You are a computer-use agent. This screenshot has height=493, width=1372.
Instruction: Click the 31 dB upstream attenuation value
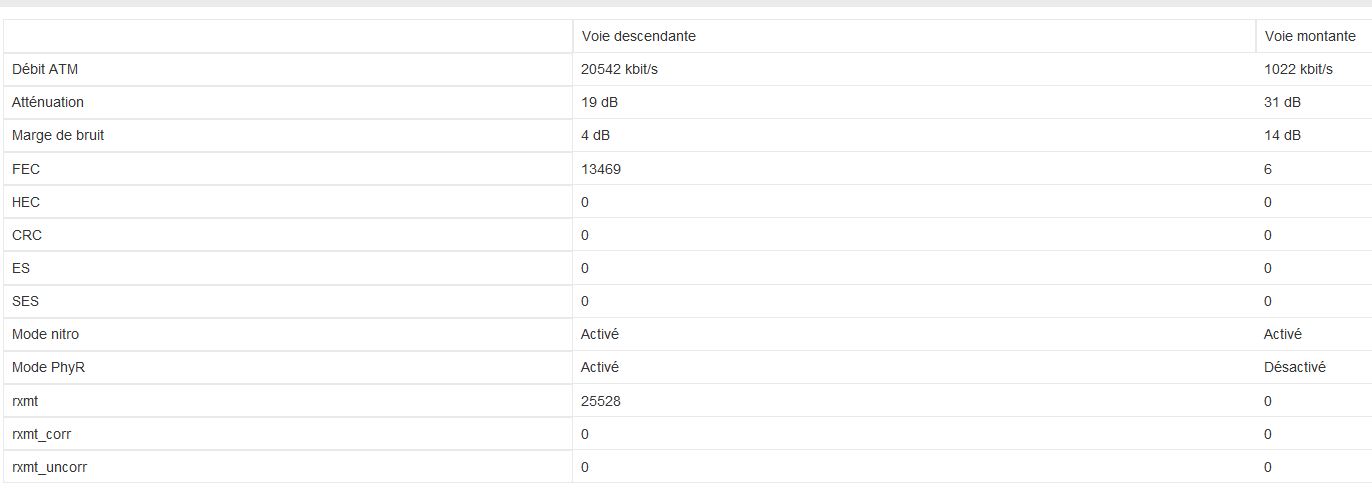click(1283, 102)
